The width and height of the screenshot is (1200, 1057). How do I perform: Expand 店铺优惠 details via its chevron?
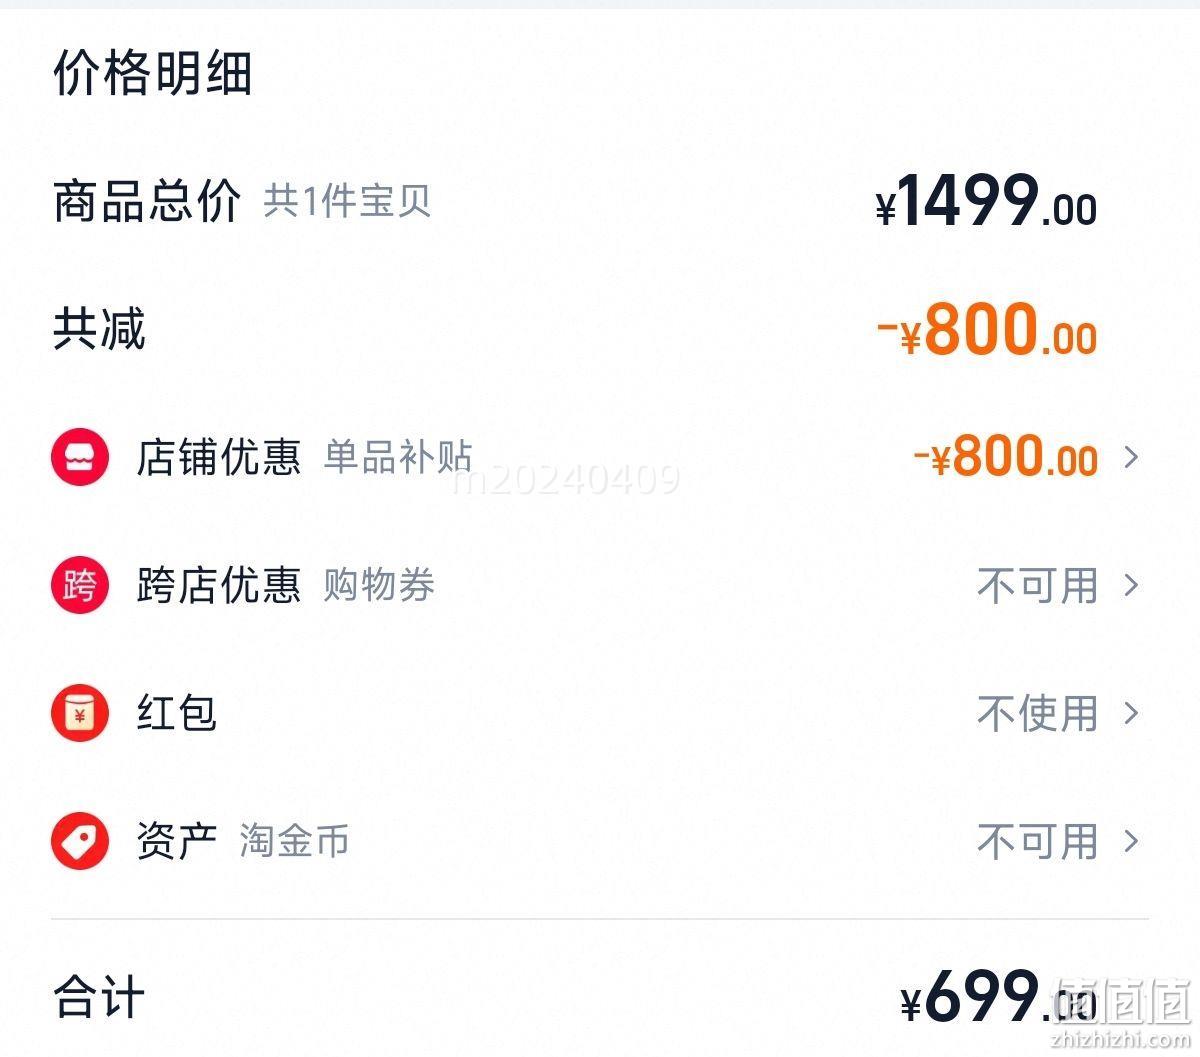pyautogui.click(x=1131, y=457)
